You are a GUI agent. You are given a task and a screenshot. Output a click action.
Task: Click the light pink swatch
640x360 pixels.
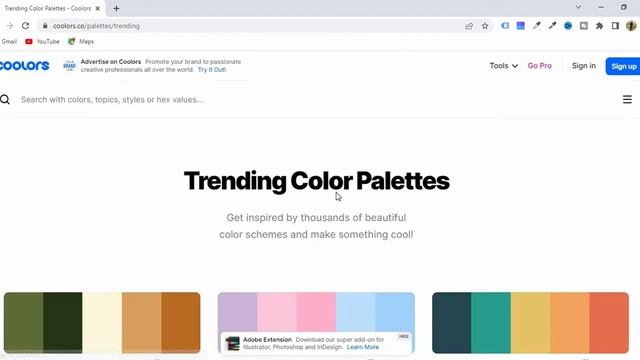(277, 312)
